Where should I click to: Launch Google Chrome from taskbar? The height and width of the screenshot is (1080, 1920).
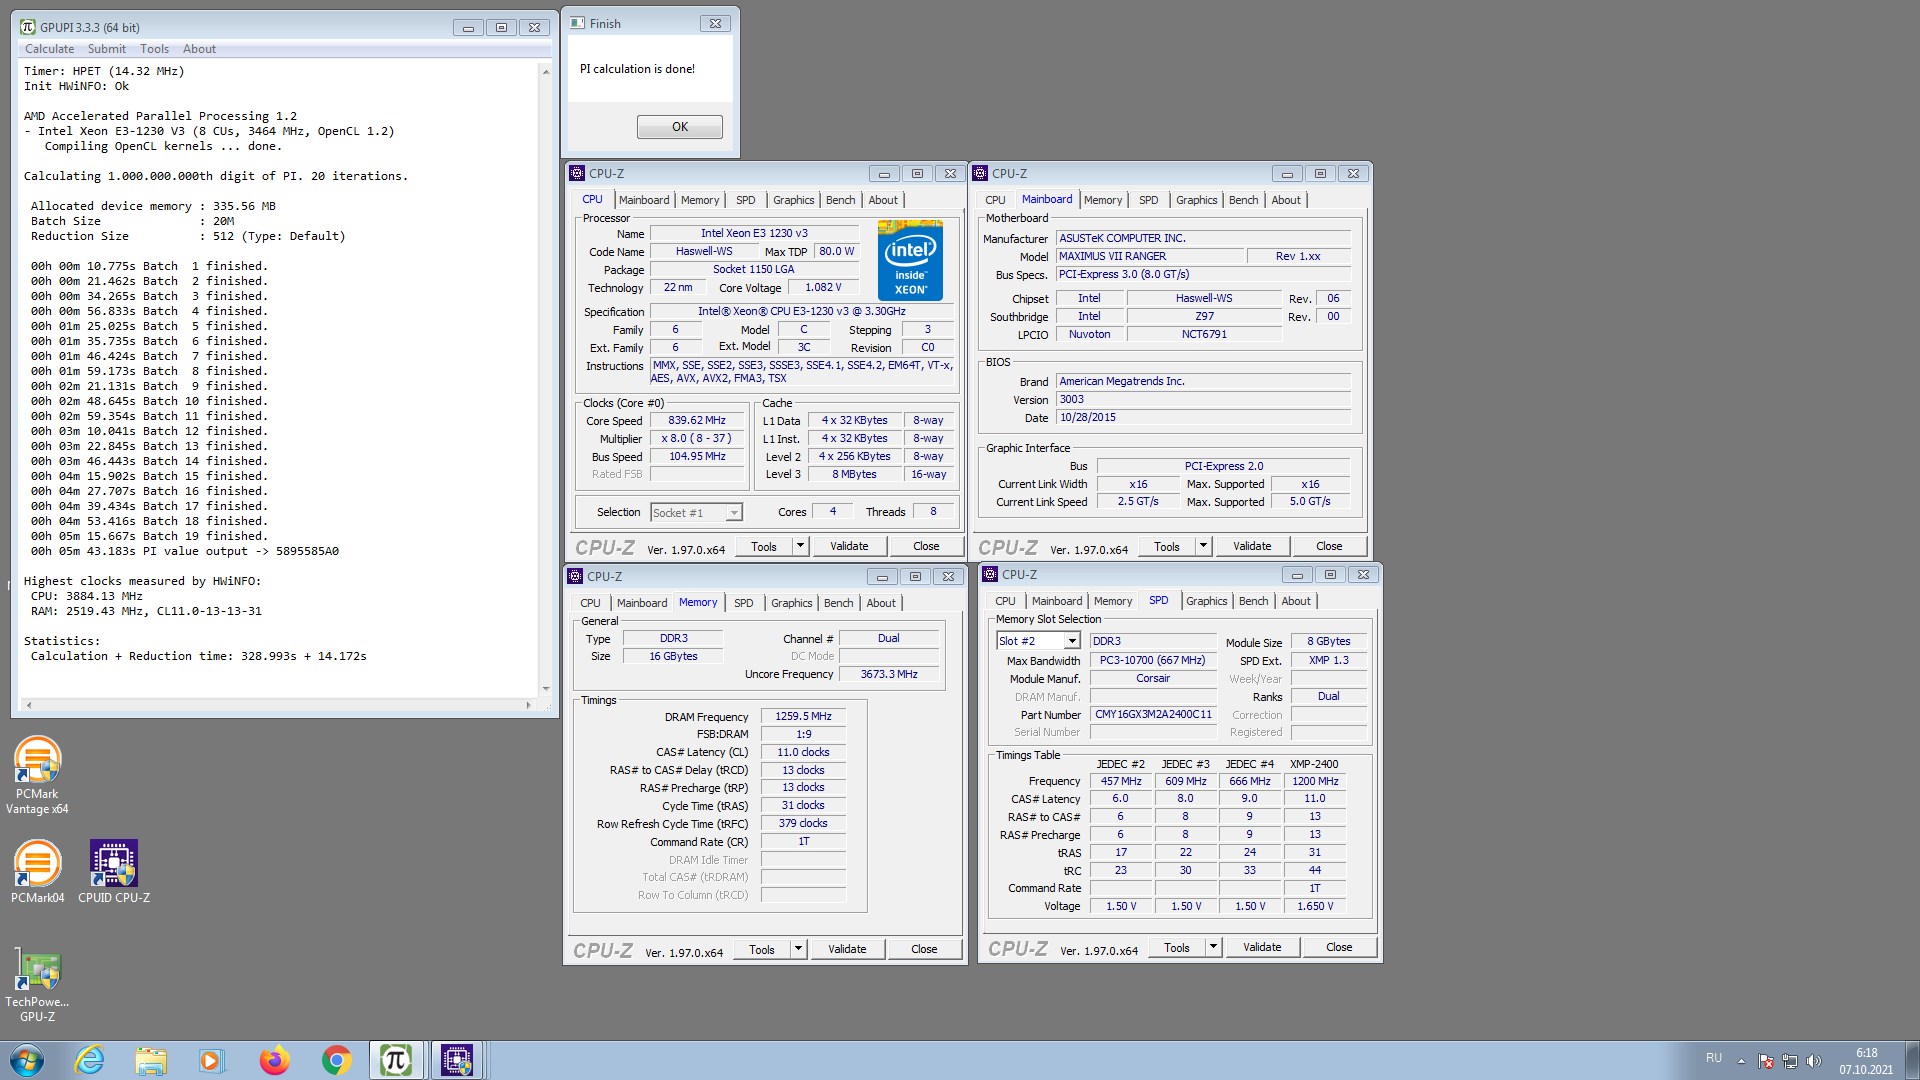click(x=336, y=1060)
